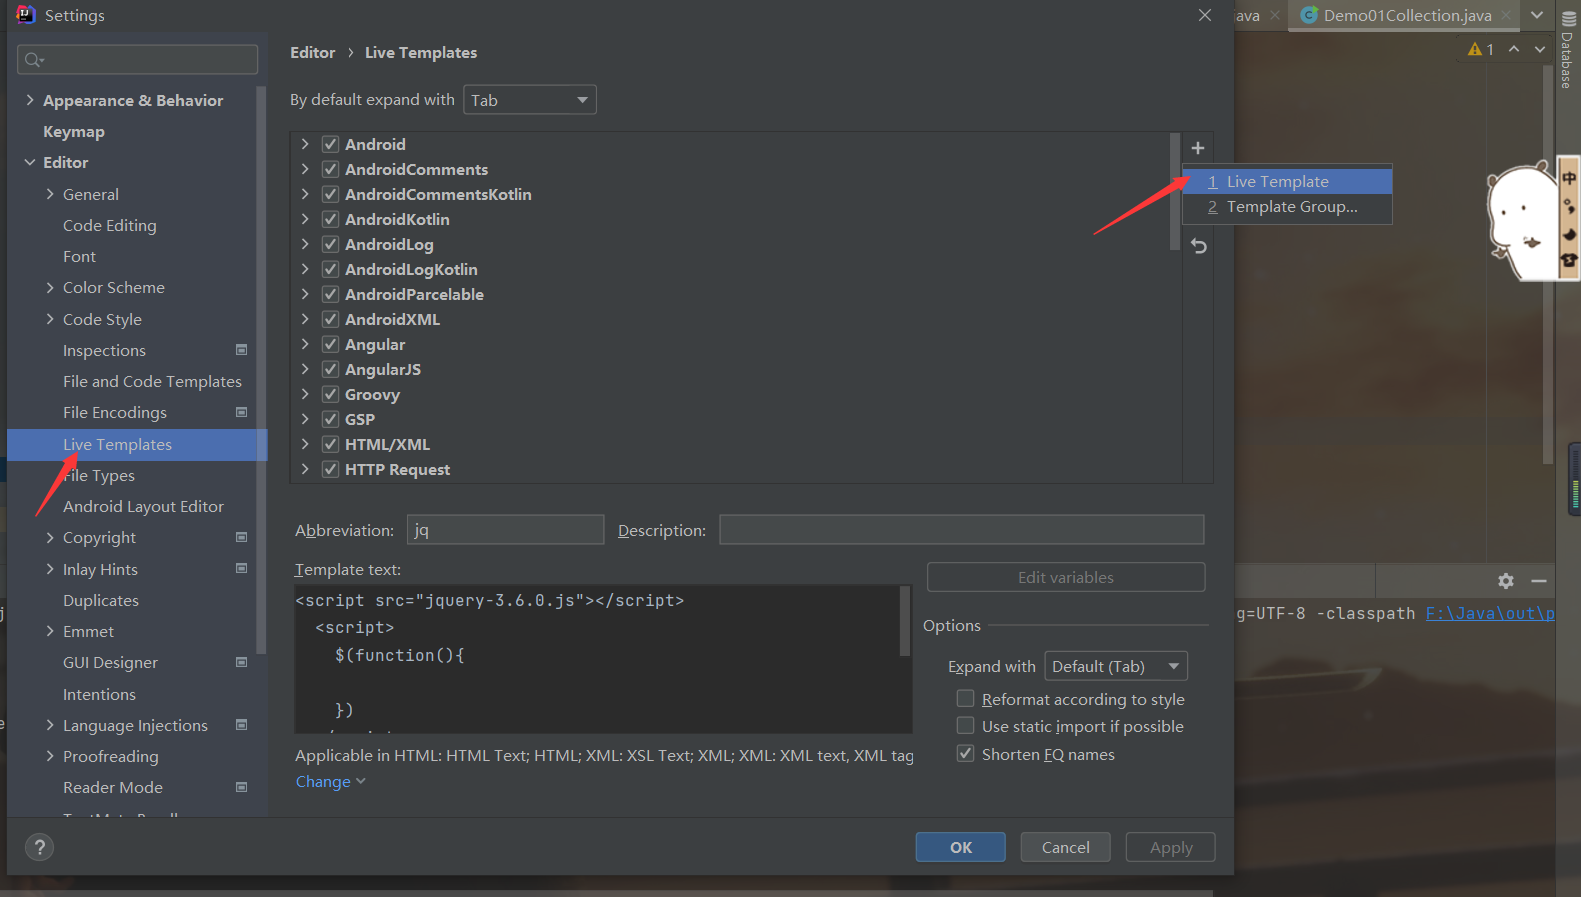Toggle the AndroidLog group checkbox

[330, 244]
